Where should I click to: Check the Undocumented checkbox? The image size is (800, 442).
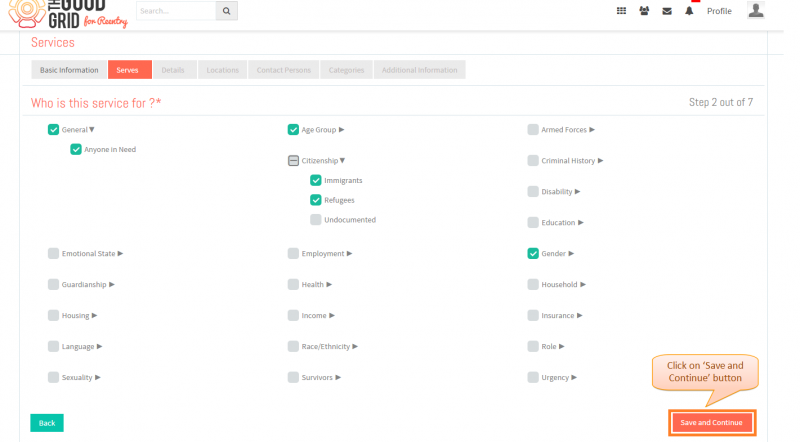tap(316, 220)
